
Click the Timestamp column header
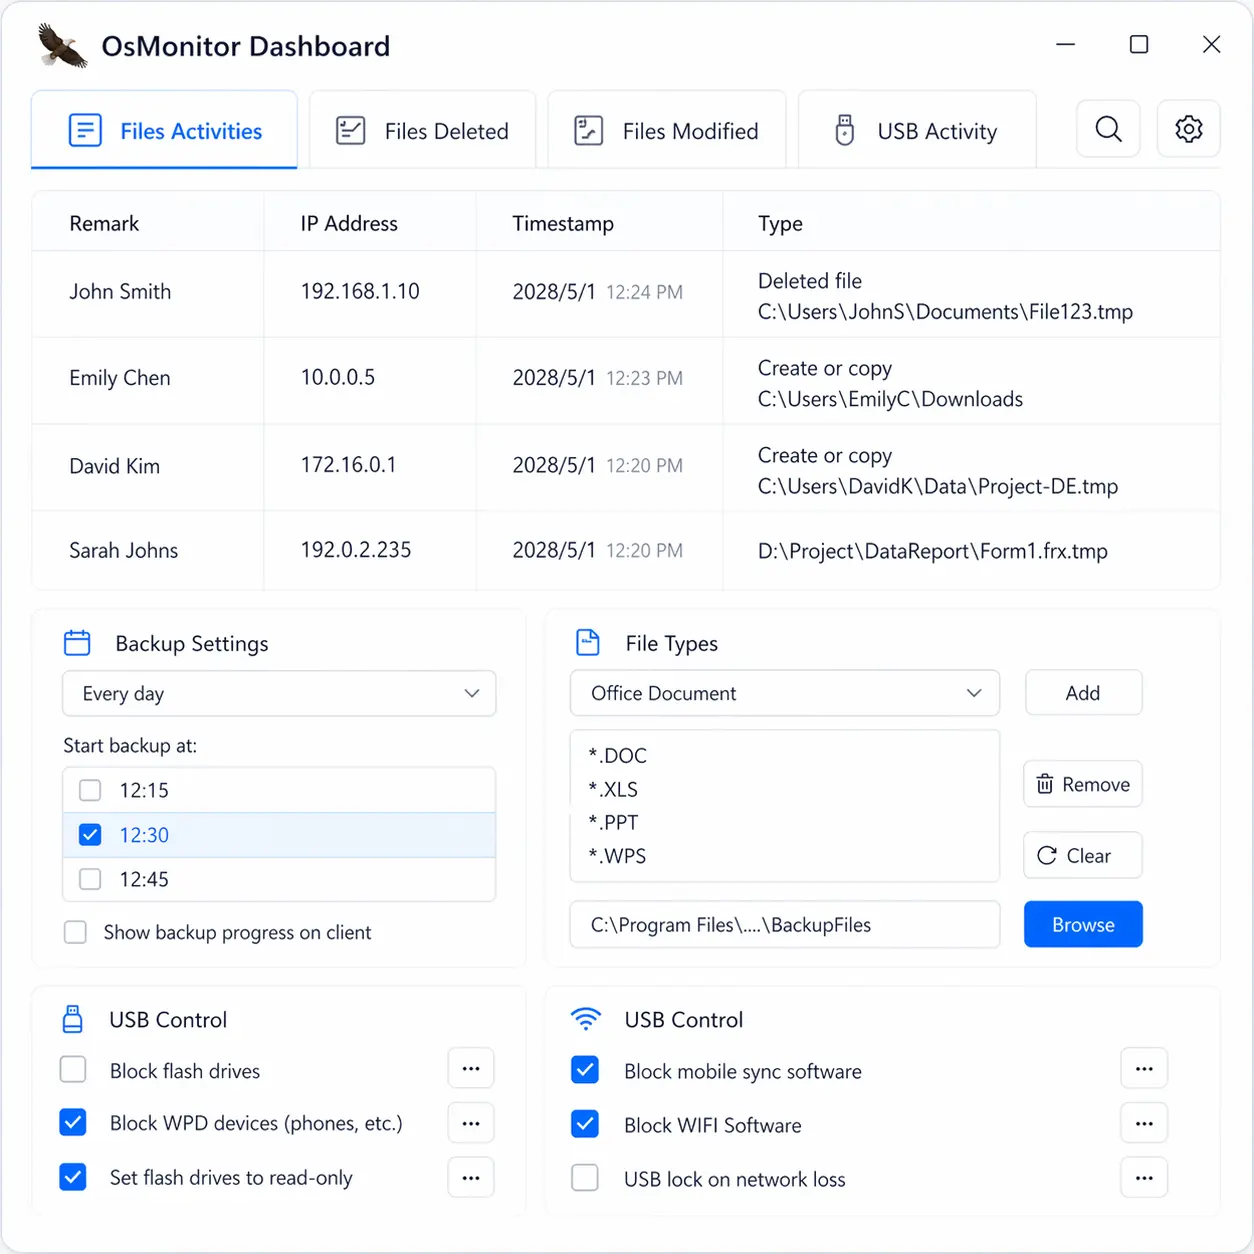[x=563, y=223]
